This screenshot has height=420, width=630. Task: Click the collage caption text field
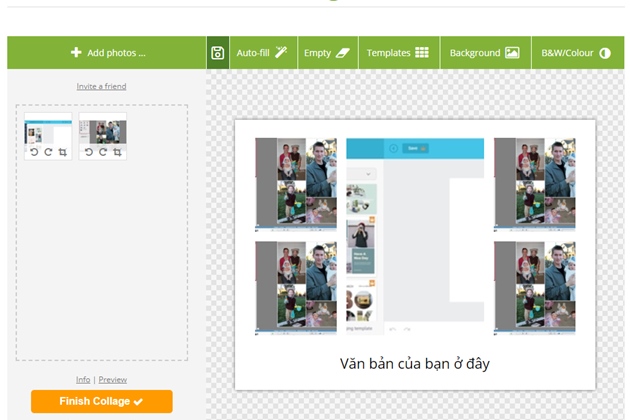point(414,363)
